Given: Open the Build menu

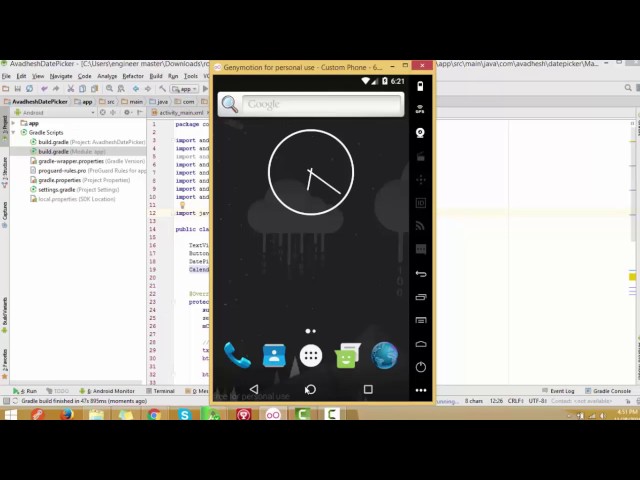Looking at the screenshot, I should click(x=156, y=76).
